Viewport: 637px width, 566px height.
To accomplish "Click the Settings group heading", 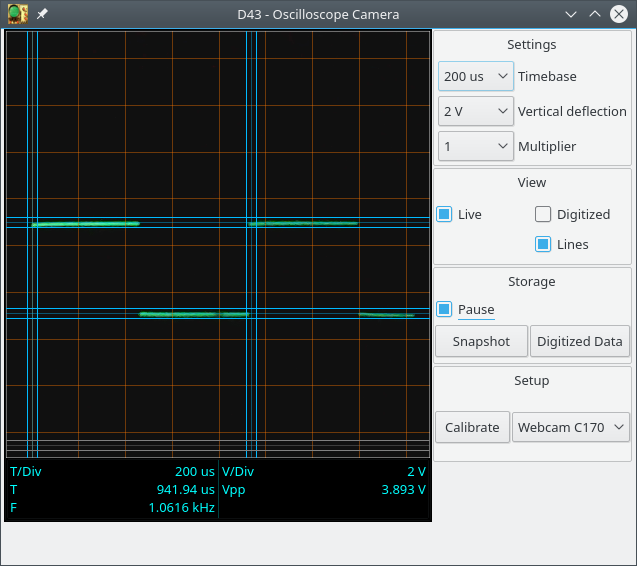I will (x=531, y=45).
